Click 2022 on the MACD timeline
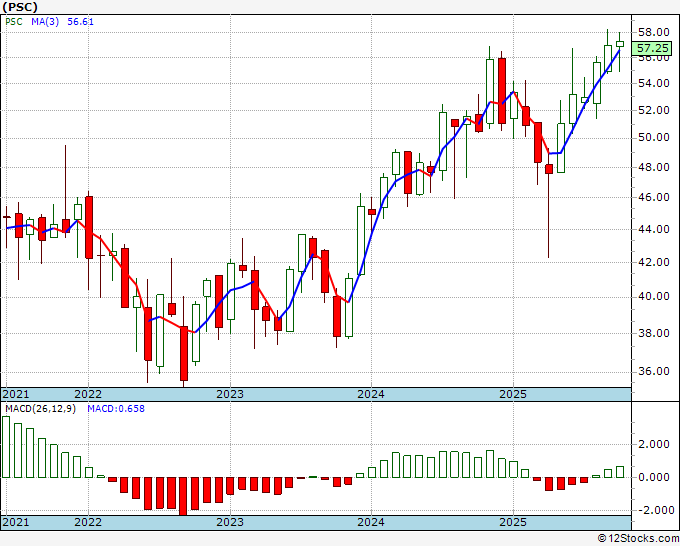 88,522
